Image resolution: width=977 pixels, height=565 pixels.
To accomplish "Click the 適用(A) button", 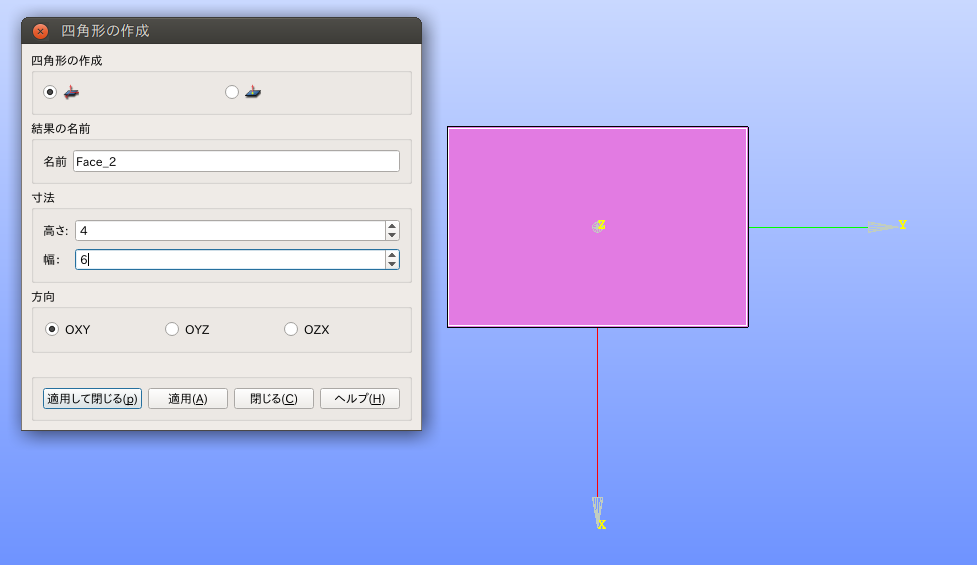I will pyautogui.click(x=188, y=399).
